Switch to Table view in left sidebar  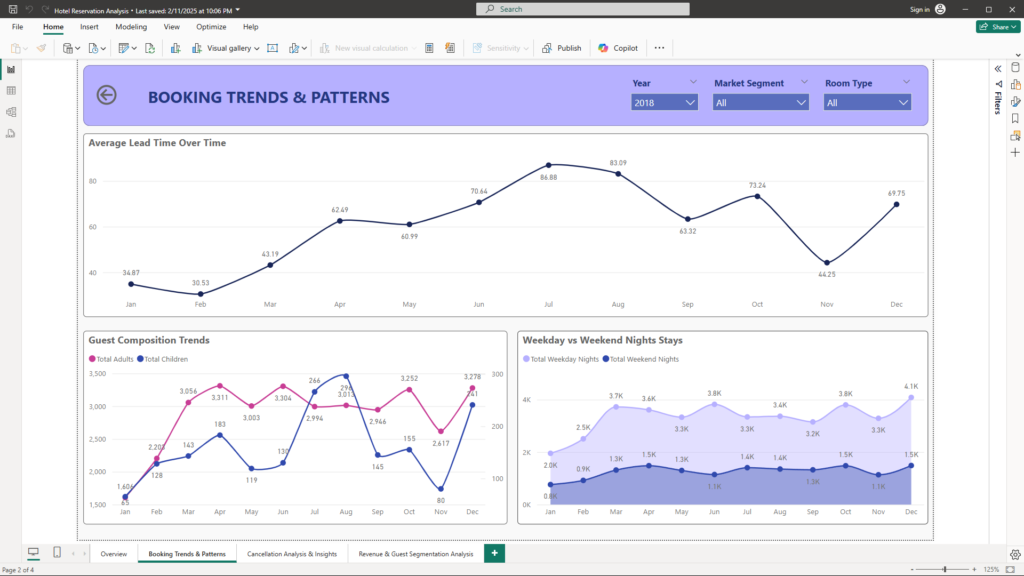click(x=11, y=91)
